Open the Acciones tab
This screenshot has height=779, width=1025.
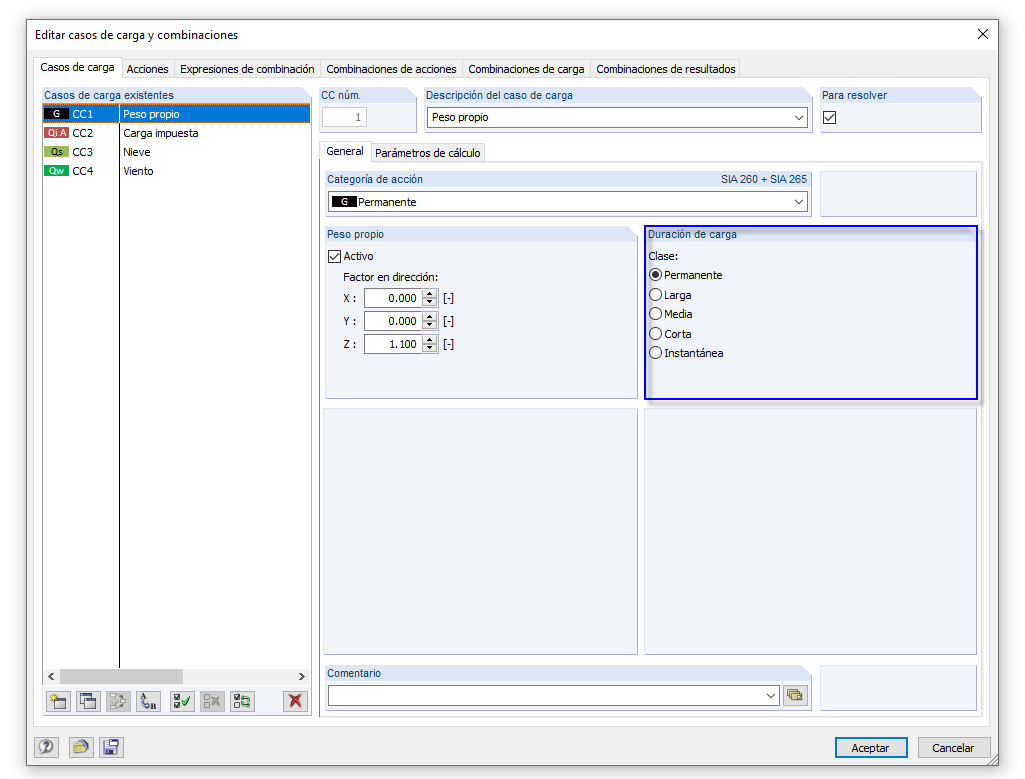[147, 69]
